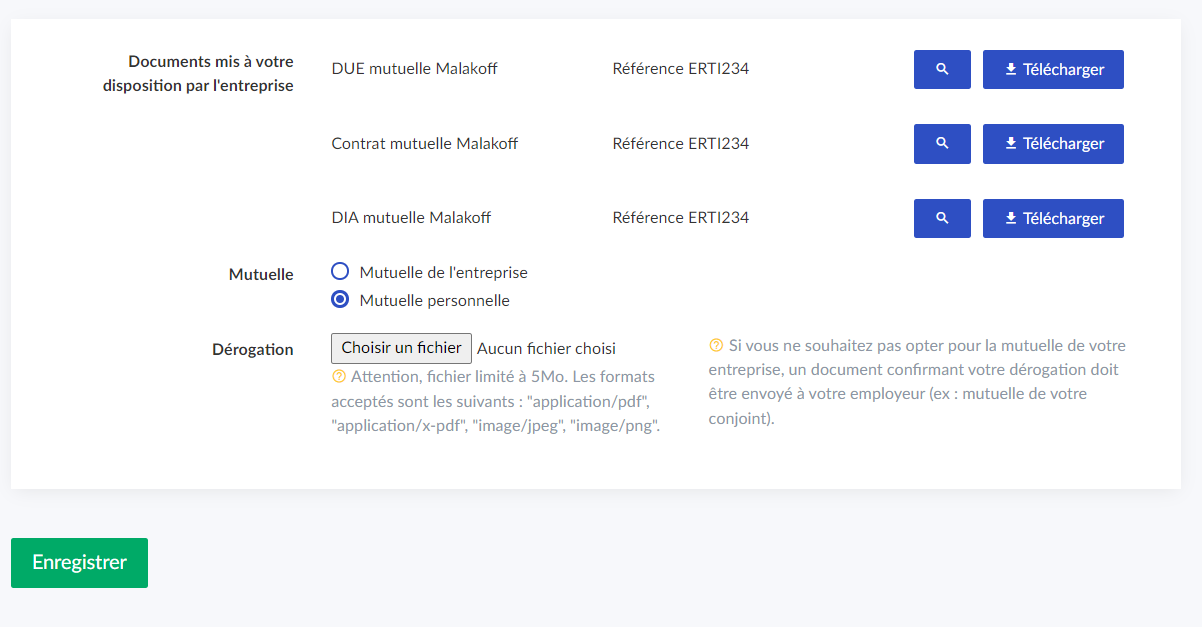Click the reference text in the Contrat row
This screenshot has width=1202, height=627.
[x=680, y=143]
